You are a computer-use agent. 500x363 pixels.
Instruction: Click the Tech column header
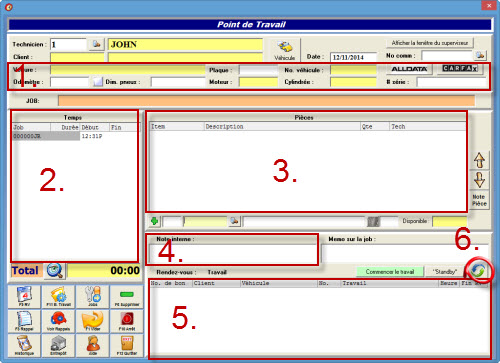pos(428,126)
